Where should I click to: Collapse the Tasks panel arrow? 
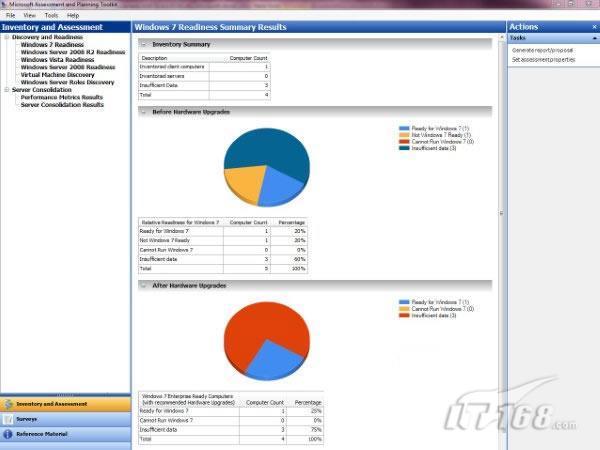(594, 38)
